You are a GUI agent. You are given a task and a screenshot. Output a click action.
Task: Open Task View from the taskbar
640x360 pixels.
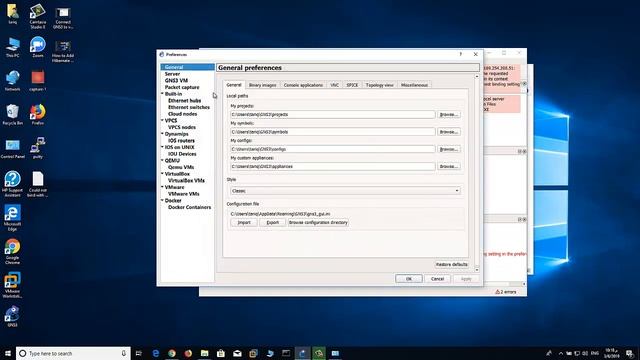click(139, 353)
